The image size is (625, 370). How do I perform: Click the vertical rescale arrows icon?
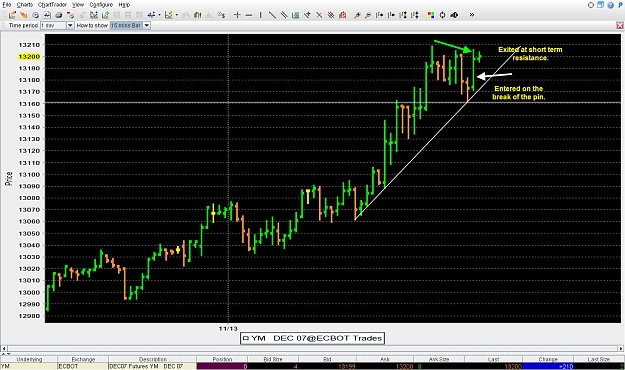[x=403, y=15]
